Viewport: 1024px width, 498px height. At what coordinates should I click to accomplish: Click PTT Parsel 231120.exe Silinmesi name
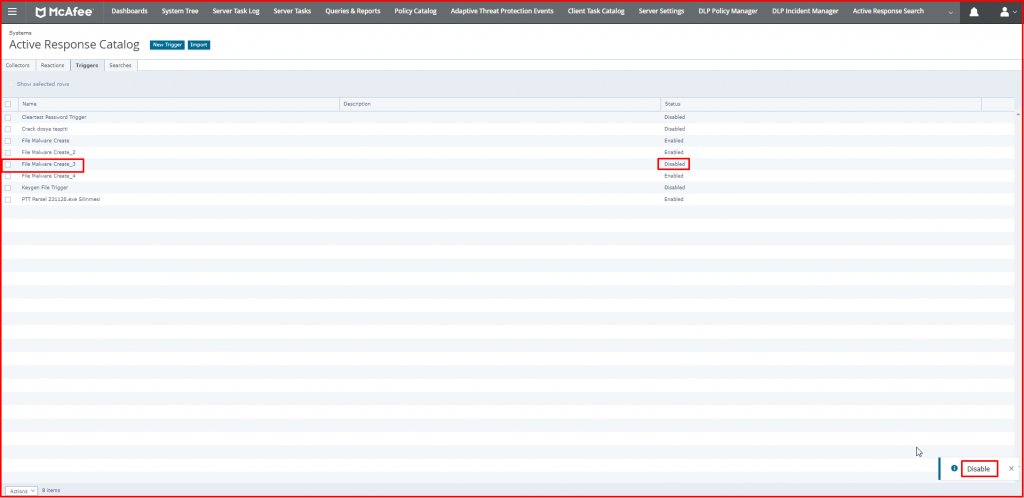click(x=61, y=199)
